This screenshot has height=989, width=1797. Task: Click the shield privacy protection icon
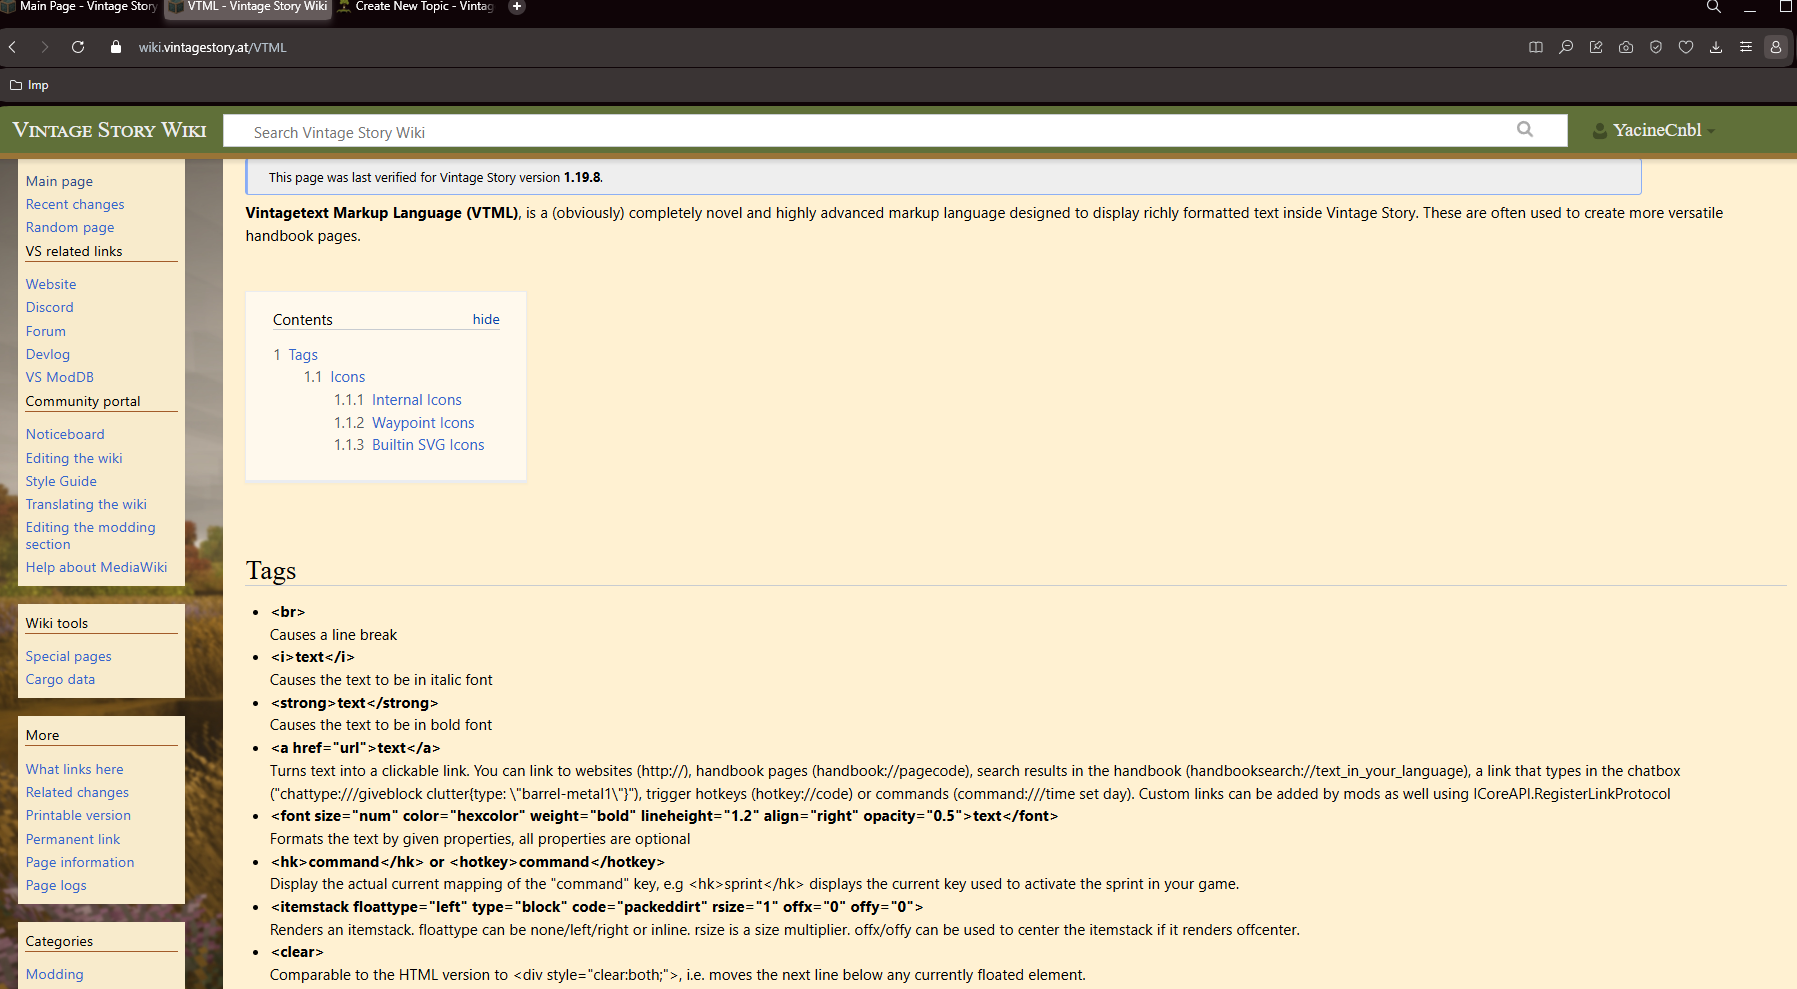pyautogui.click(x=1656, y=47)
